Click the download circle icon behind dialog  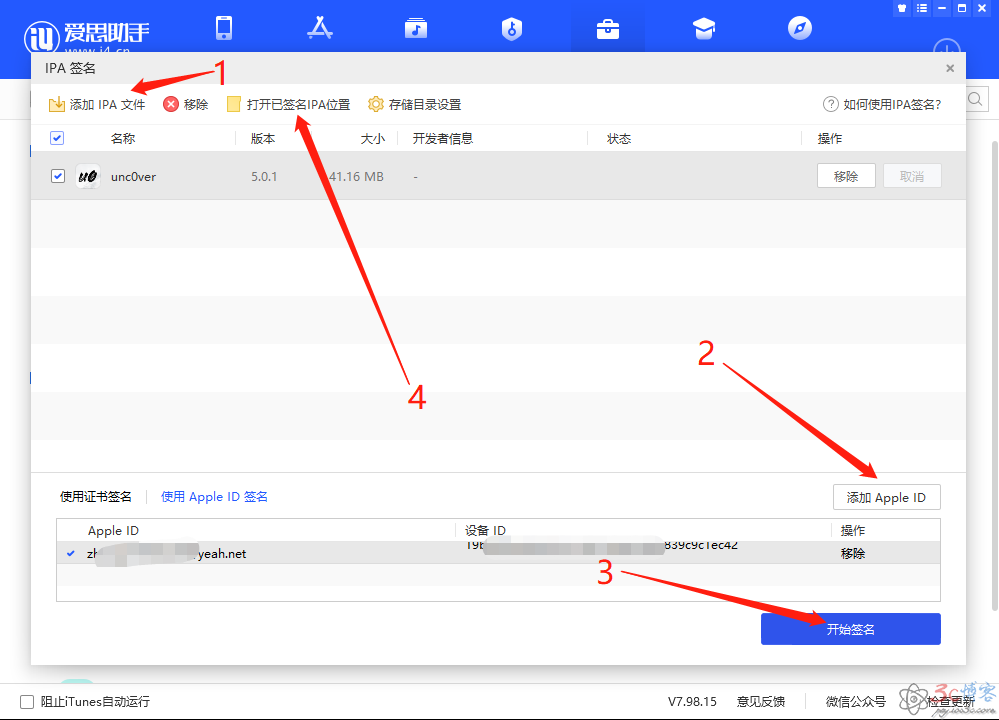click(x=947, y=46)
